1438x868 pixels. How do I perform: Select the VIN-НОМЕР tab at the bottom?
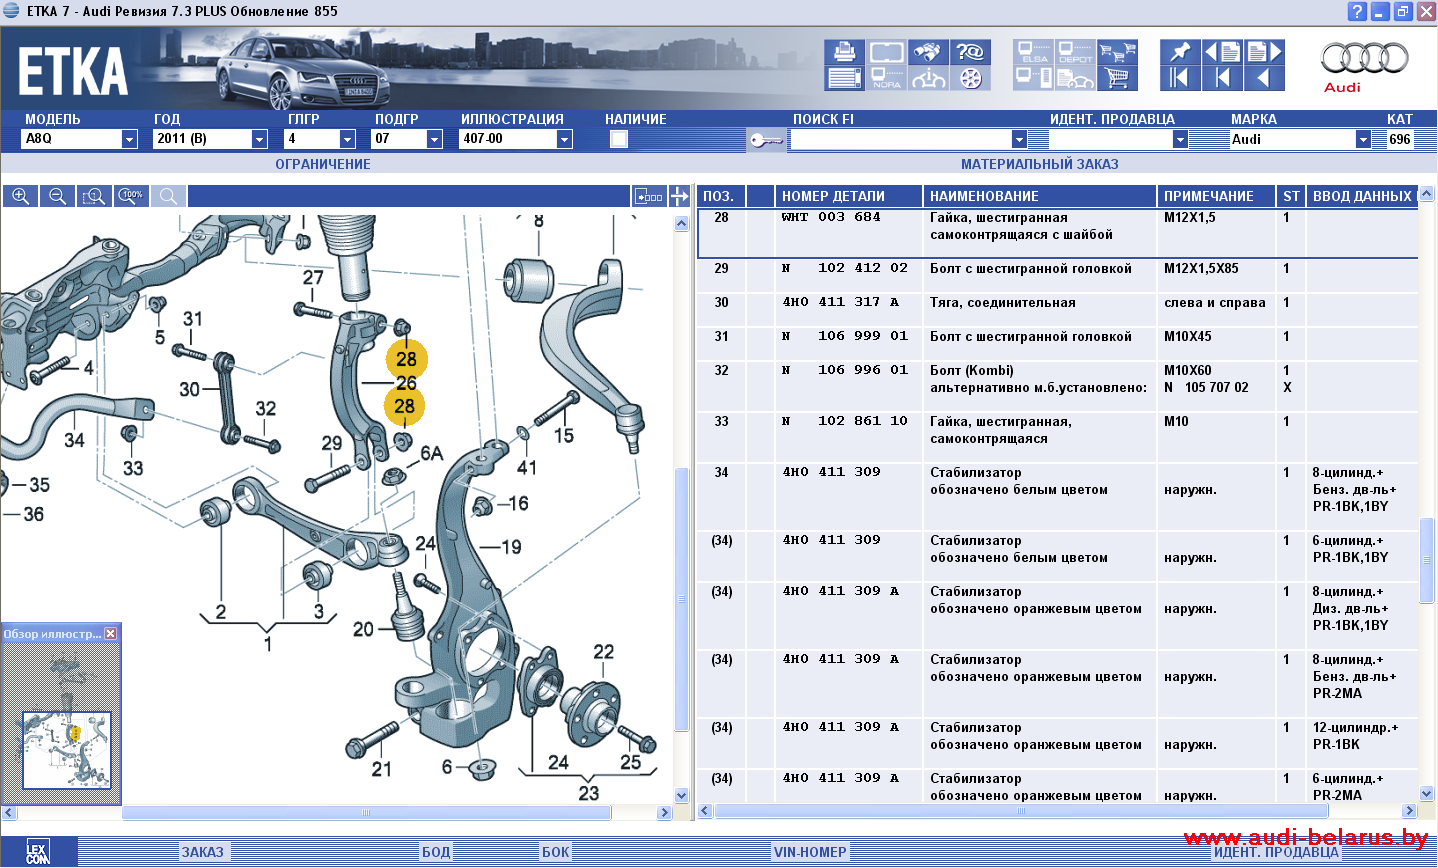pos(810,852)
